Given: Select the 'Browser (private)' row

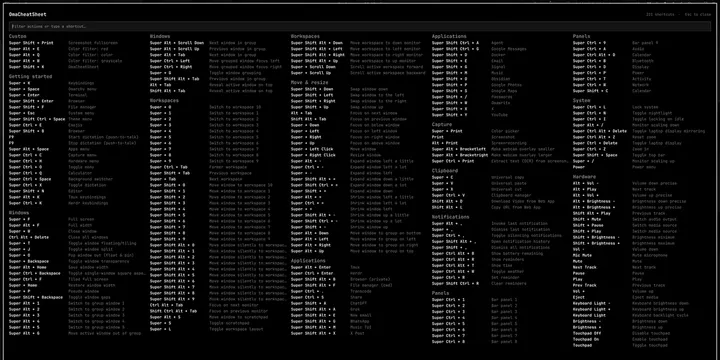Looking at the screenshot, I should click(x=359, y=279).
